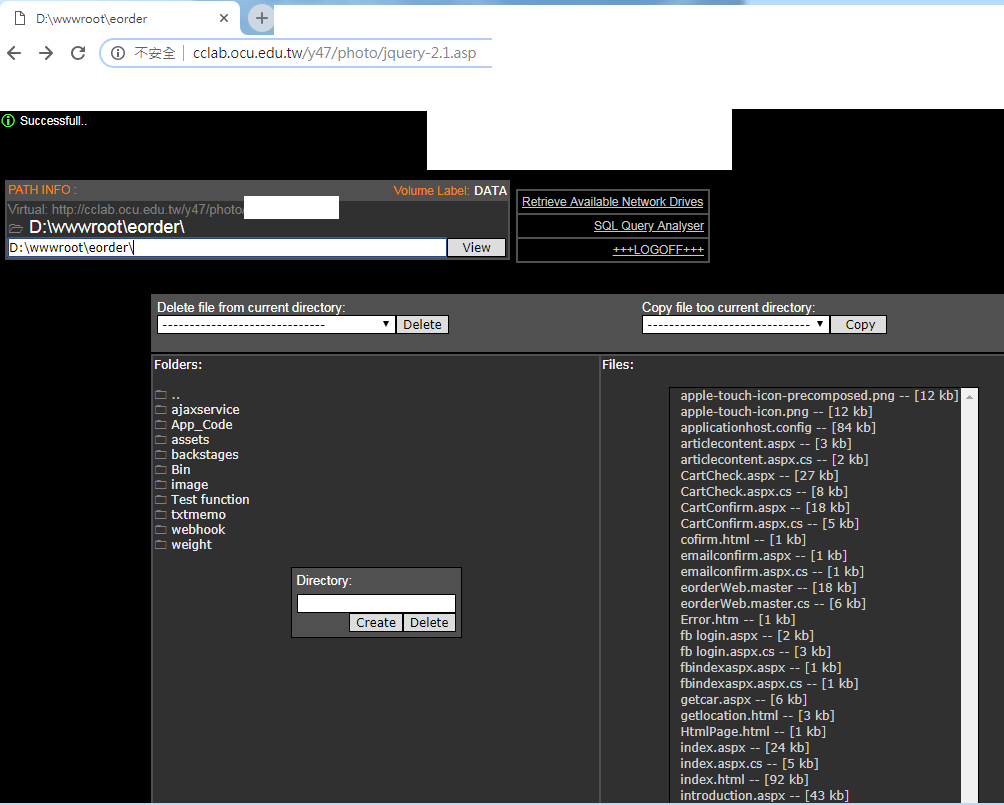Click the folder icon for ajaxservice
Screen dimensions: 1004x805
pyautogui.click(x=161, y=410)
